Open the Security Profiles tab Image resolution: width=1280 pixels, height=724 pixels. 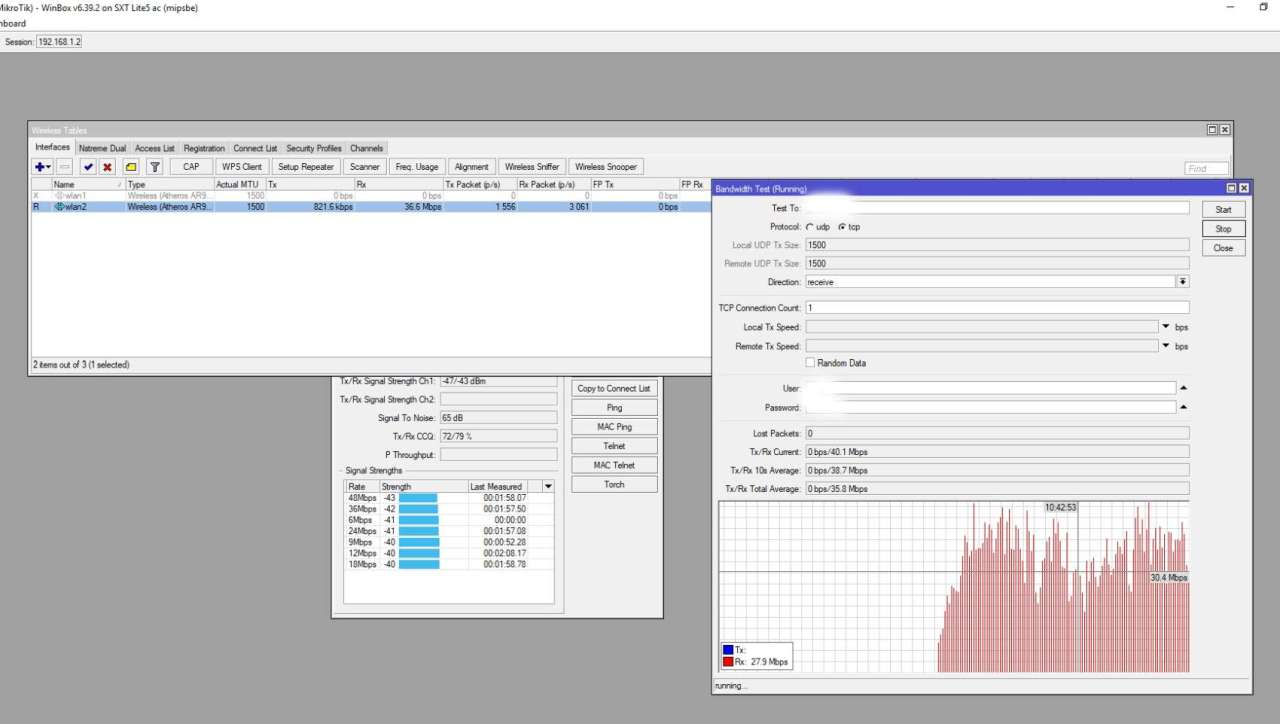click(x=314, y=148)
